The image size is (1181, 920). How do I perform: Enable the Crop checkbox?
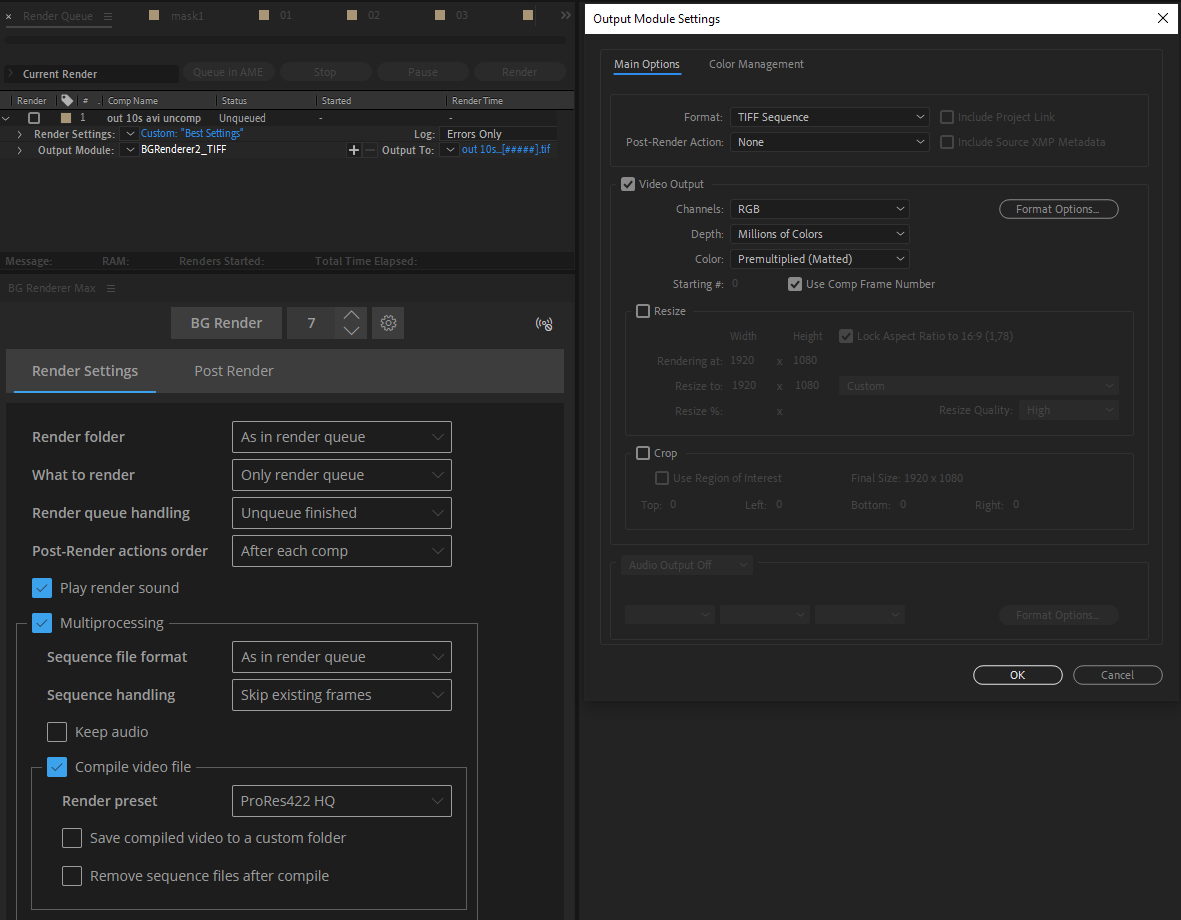[642, 453]
